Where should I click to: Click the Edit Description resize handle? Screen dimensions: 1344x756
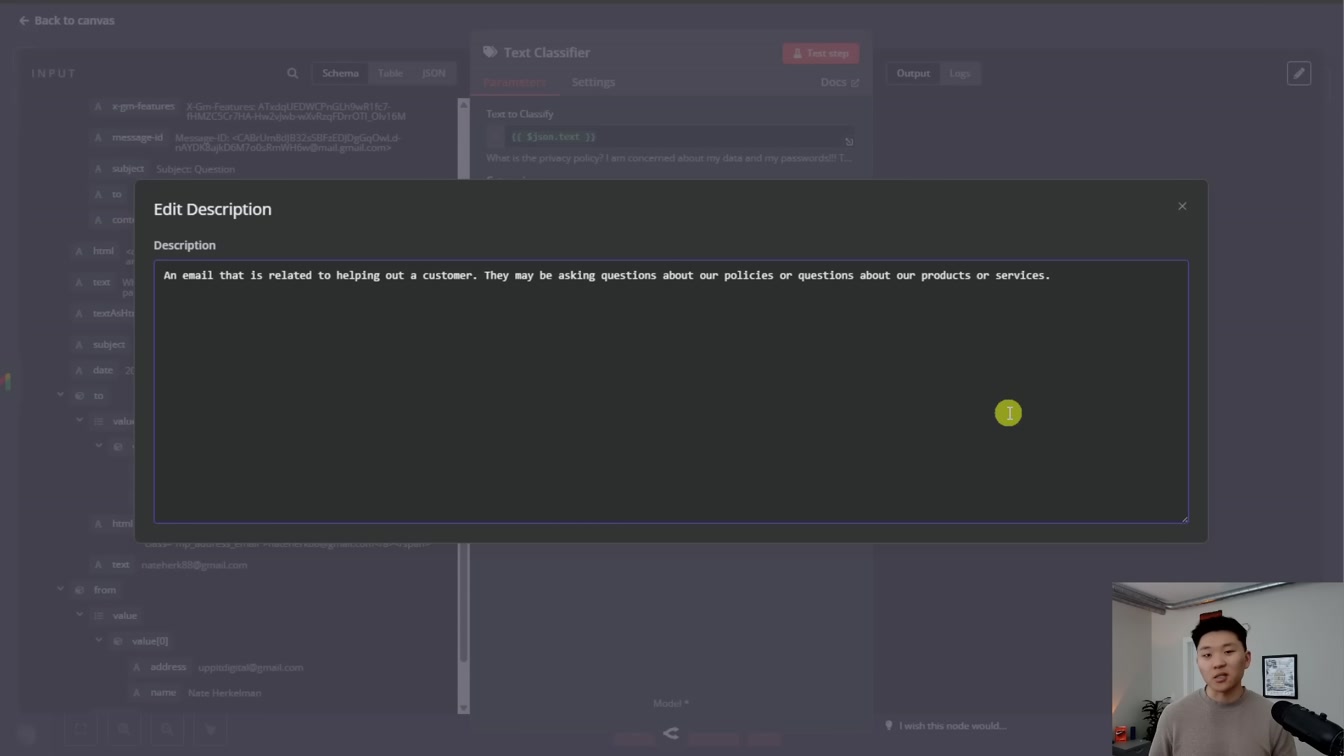pos(1184,518)
